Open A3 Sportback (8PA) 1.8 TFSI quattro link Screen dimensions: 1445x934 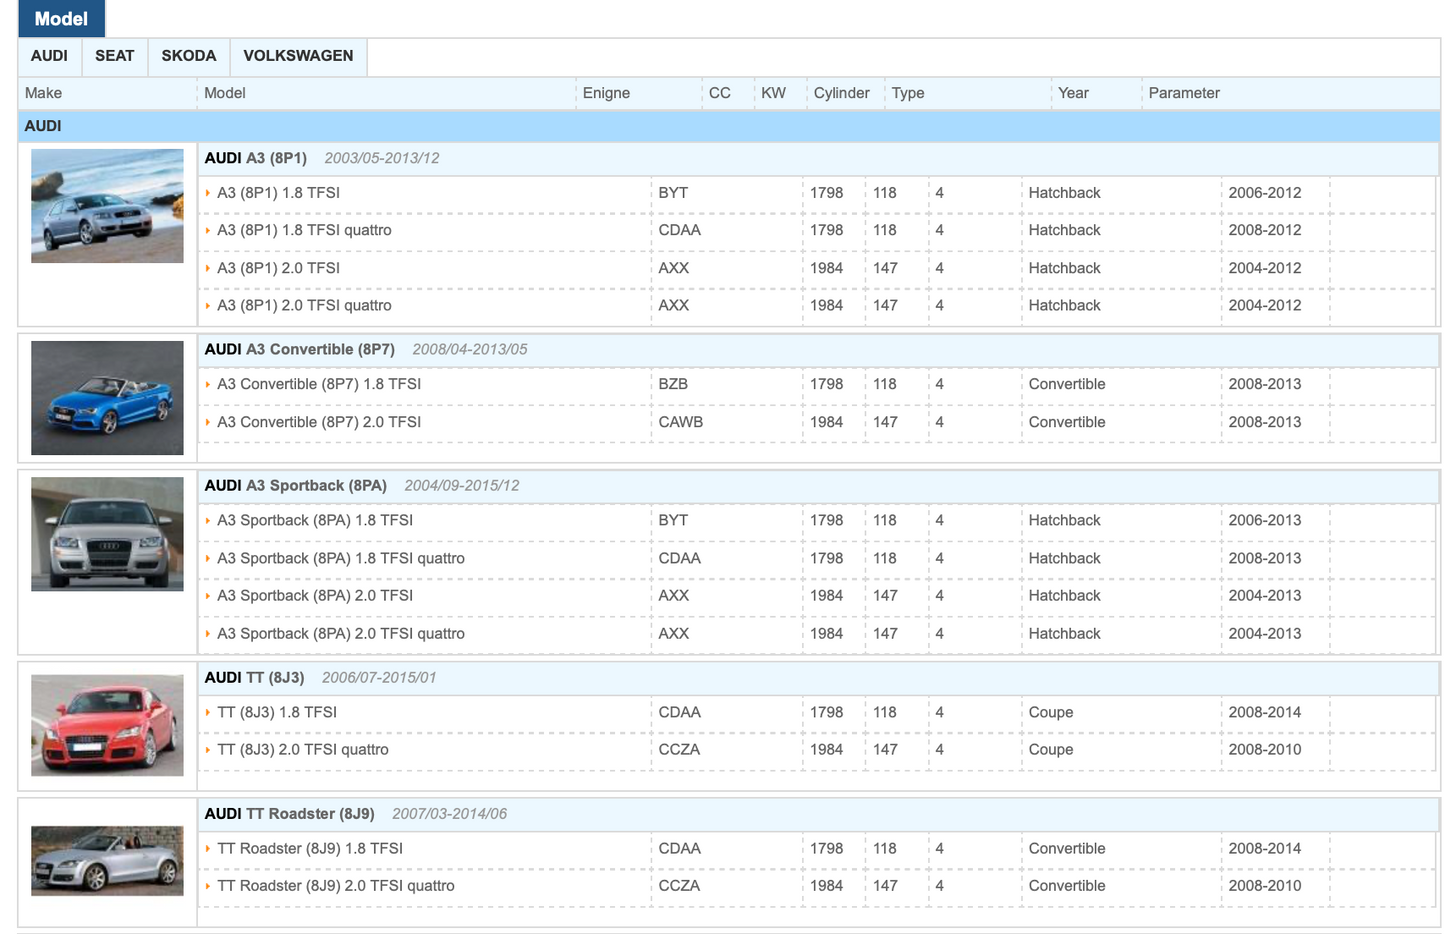341,558
